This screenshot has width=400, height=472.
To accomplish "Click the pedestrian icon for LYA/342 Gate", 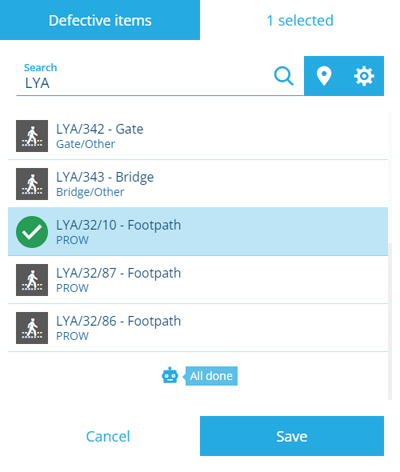I will pos(32,136).
